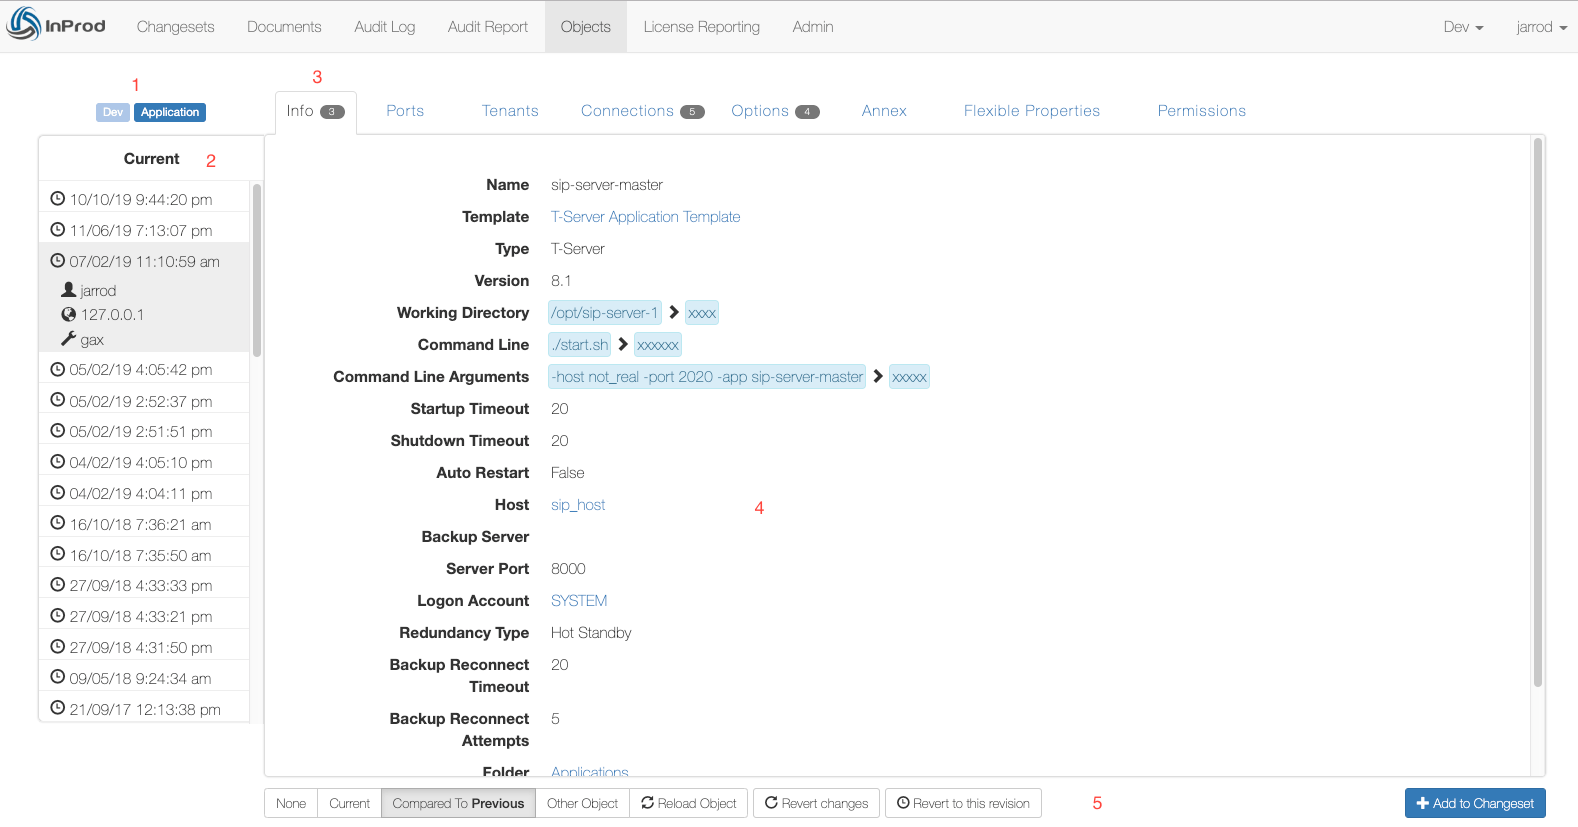Viewport: 1578px width, 827px height.
Task: Switch to the Ports tab
Action: 405,111
